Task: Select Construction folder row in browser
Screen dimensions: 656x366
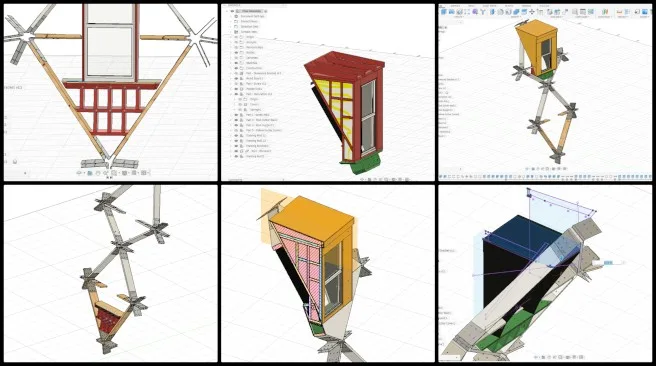Action: (254, 68)
